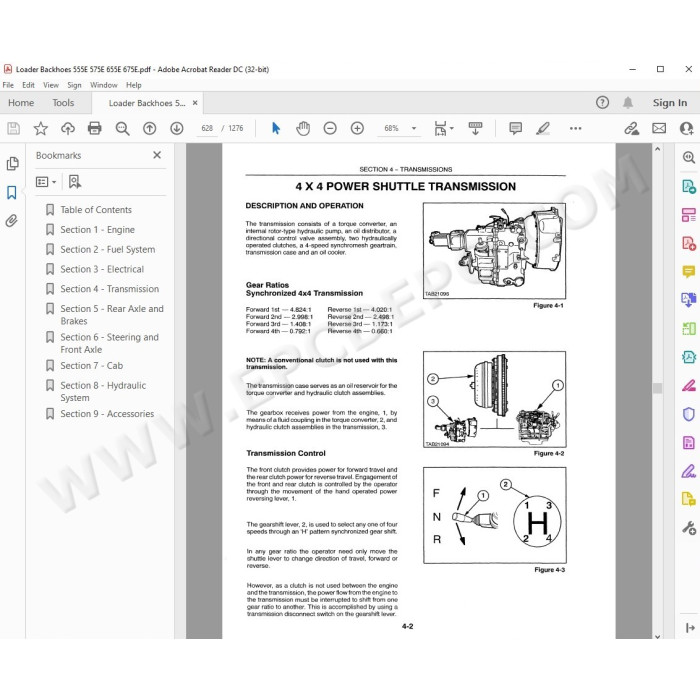The height and width of the screenshot is (700, 700).
Task: Open Fill & Sign tool in right pane
Action: [688, 471]
